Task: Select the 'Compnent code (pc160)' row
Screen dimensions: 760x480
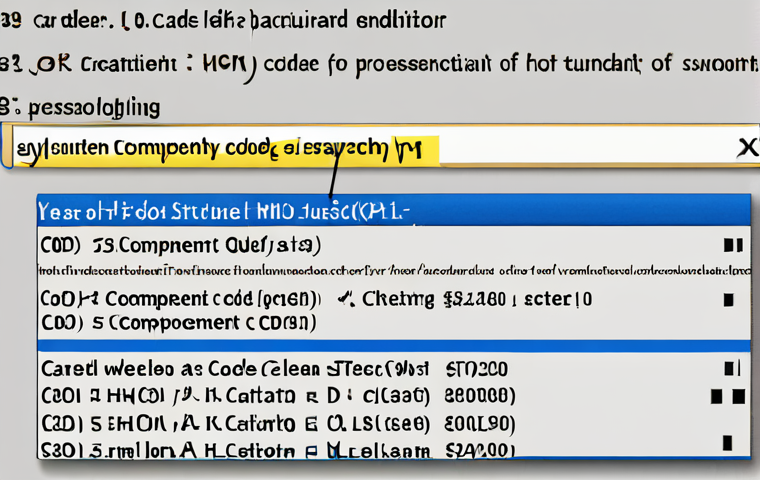Action: [x=180, y=298]
